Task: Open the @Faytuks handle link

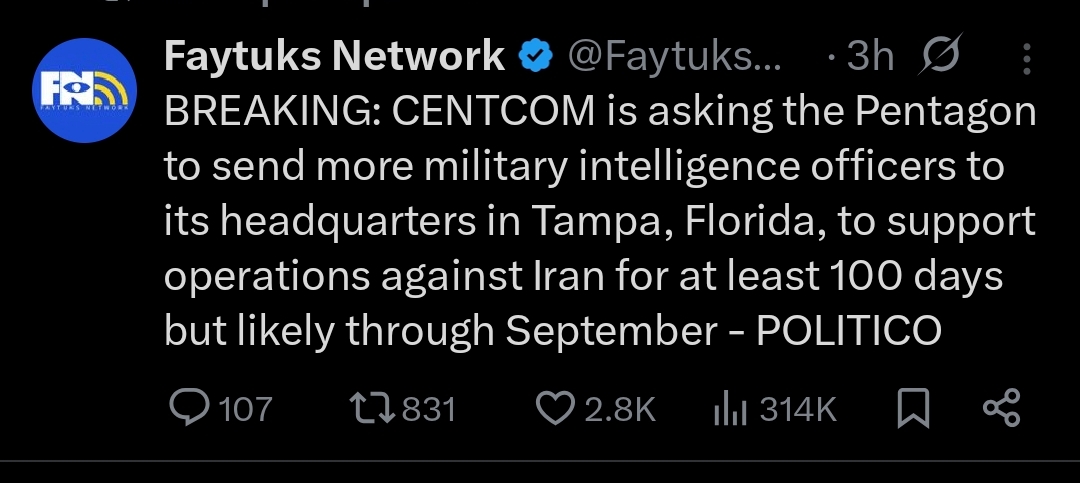Action: tap(676, 58)
